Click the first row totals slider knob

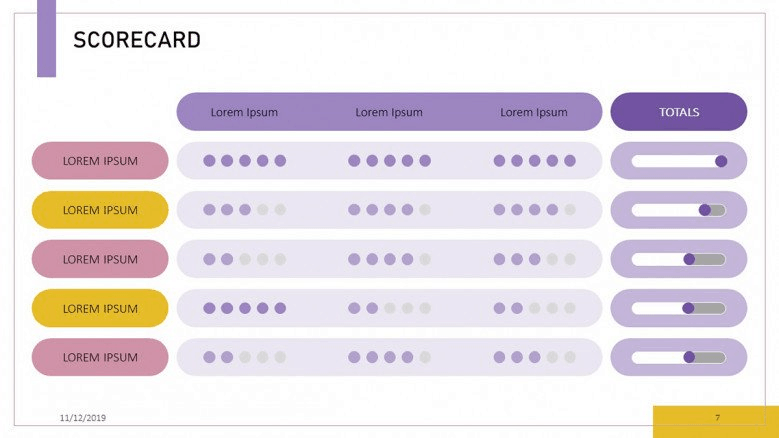click(x=721, y=161)
